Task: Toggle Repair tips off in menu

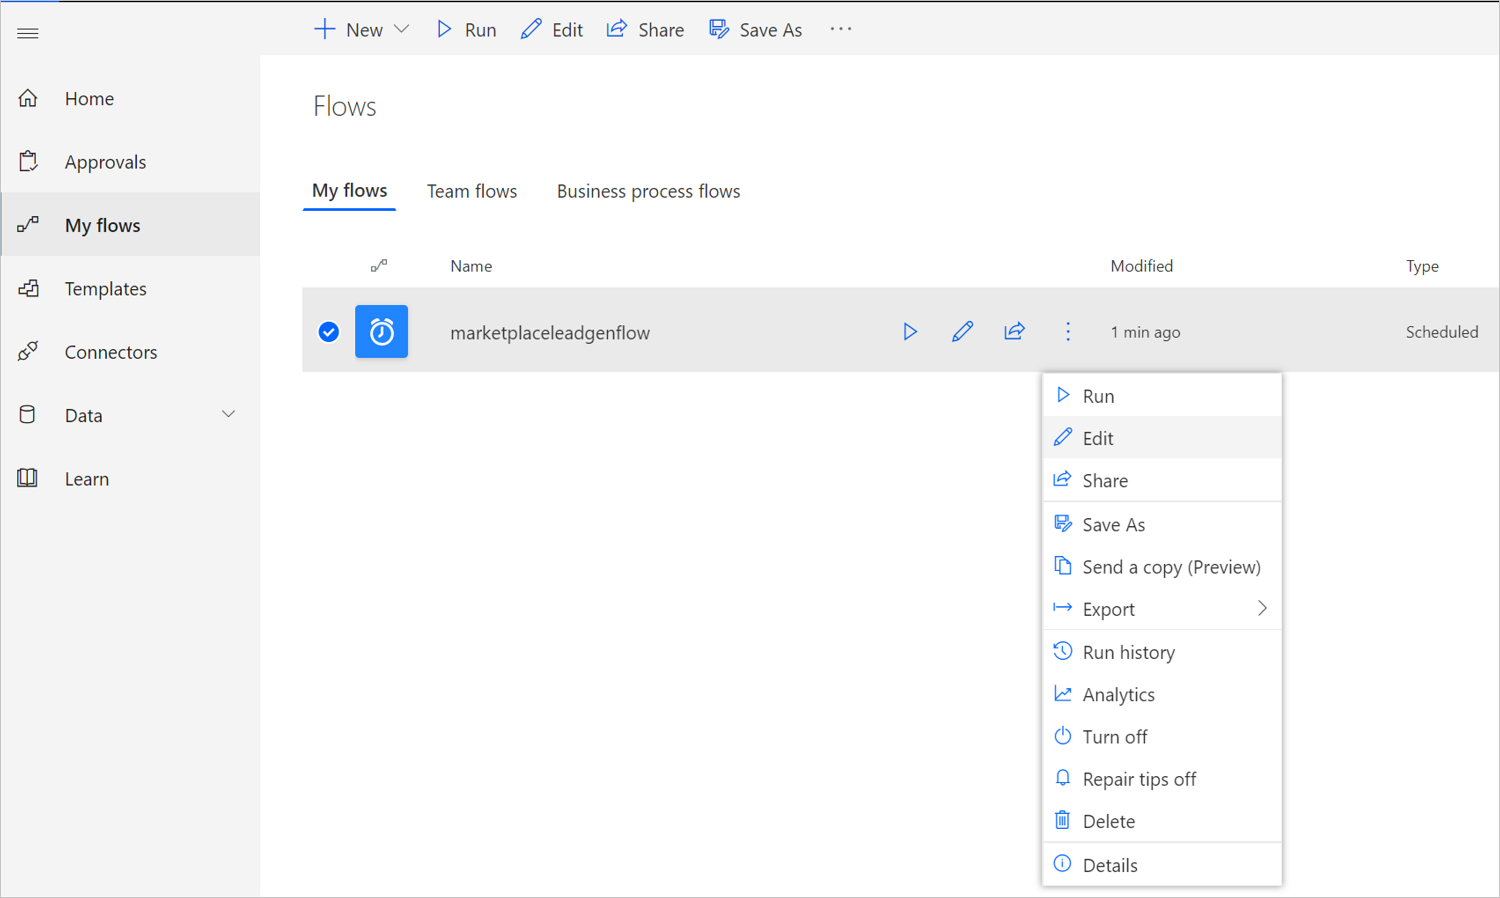Action: [1138, 779]
